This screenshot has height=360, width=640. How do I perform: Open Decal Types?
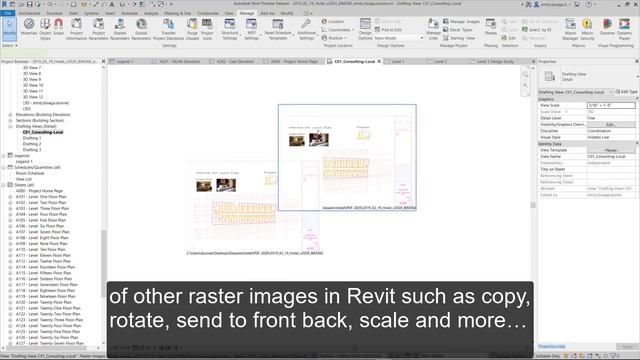click(x=458, y=30)
